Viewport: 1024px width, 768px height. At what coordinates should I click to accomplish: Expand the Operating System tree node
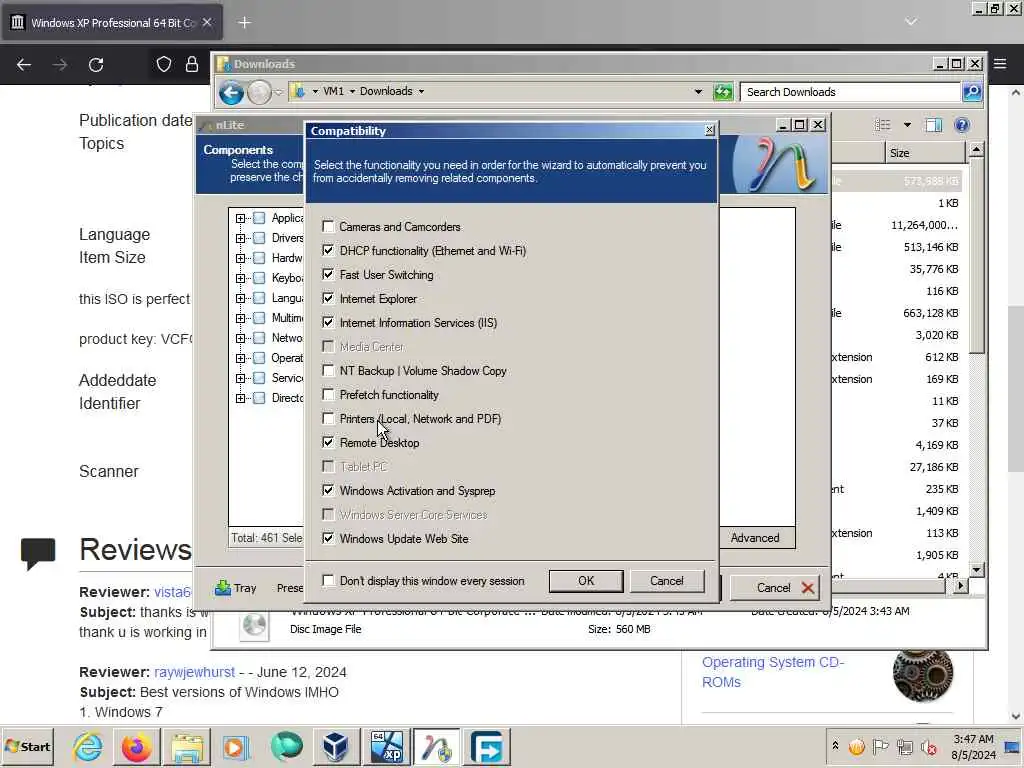coord(240,359)
